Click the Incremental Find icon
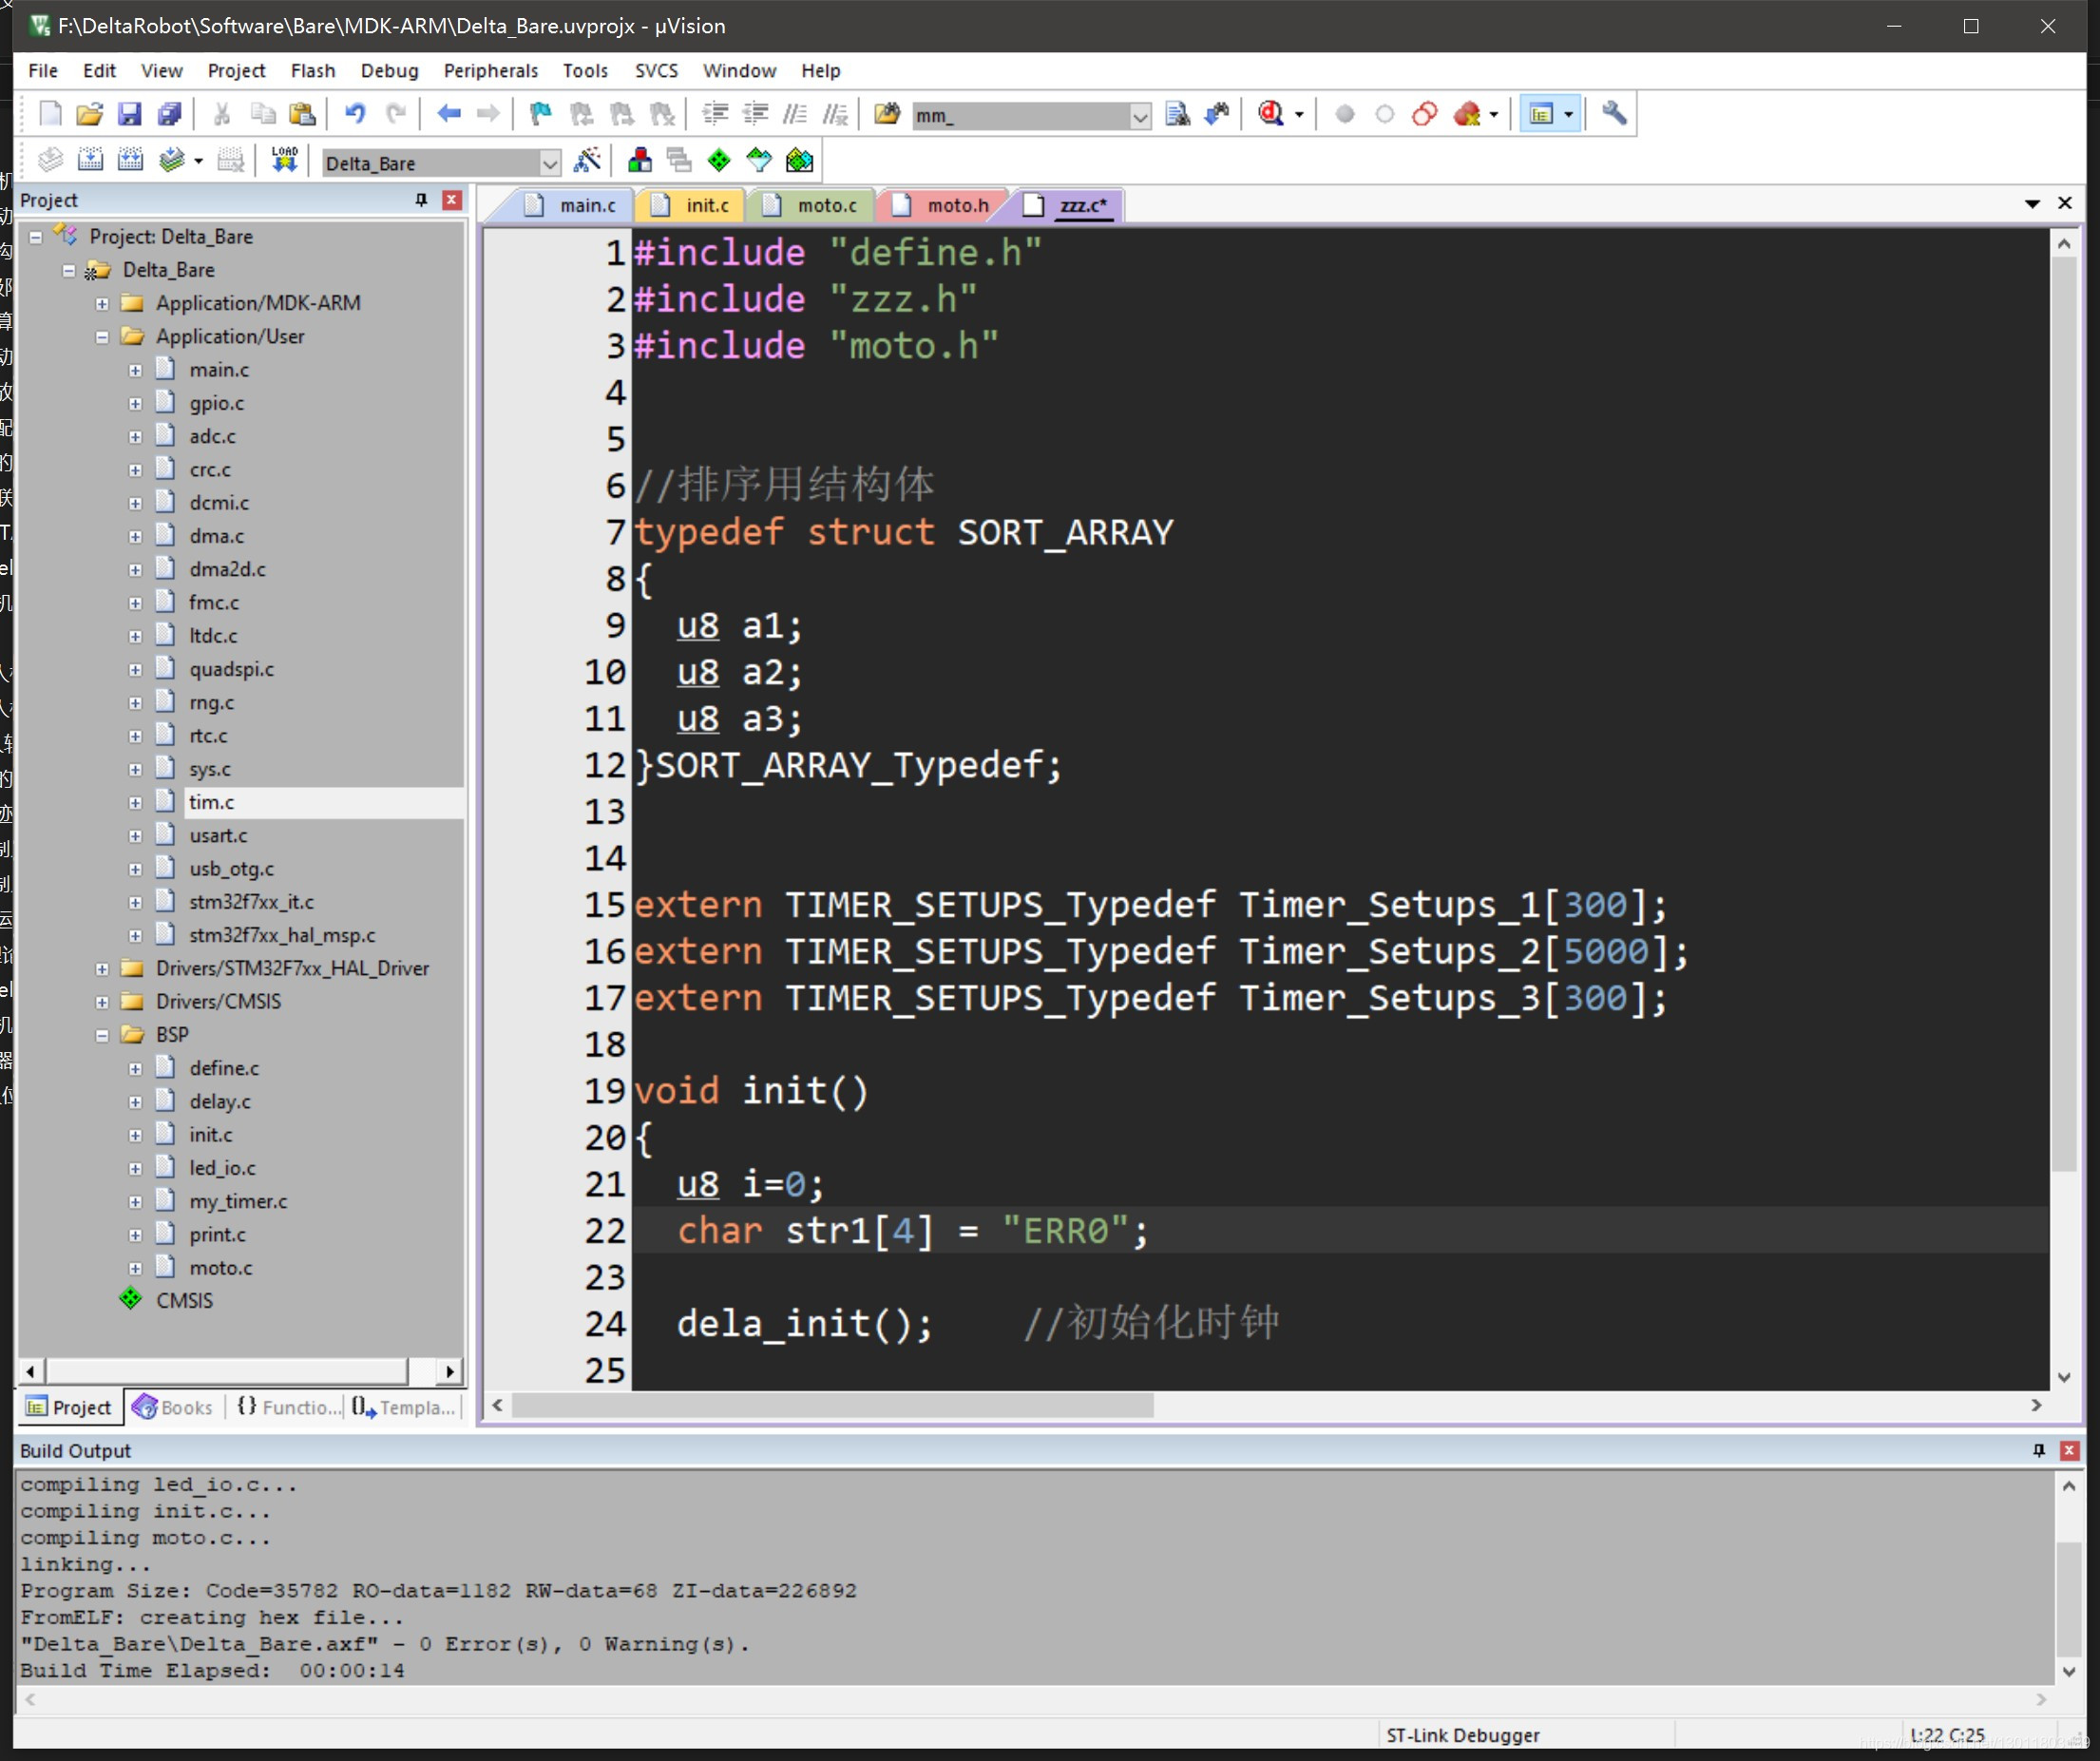 click(x=1217, y=114)
